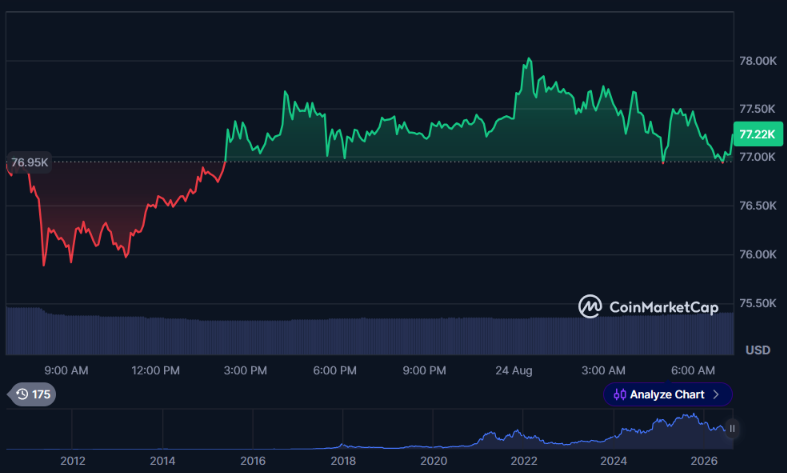Click the candlestick icon in Analyze Chart
This screenshot has width=787, height=473.
coord(620,395)
